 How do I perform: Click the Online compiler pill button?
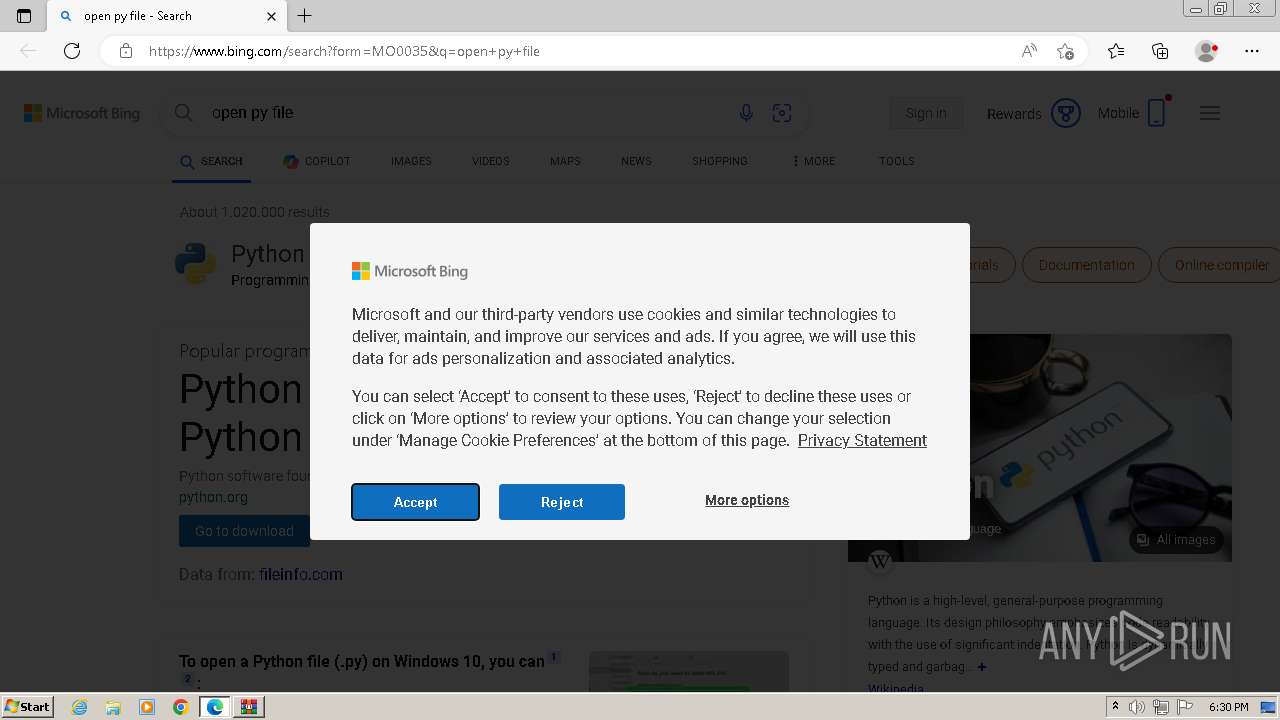pyautogui.click(x=1219, y=265)
